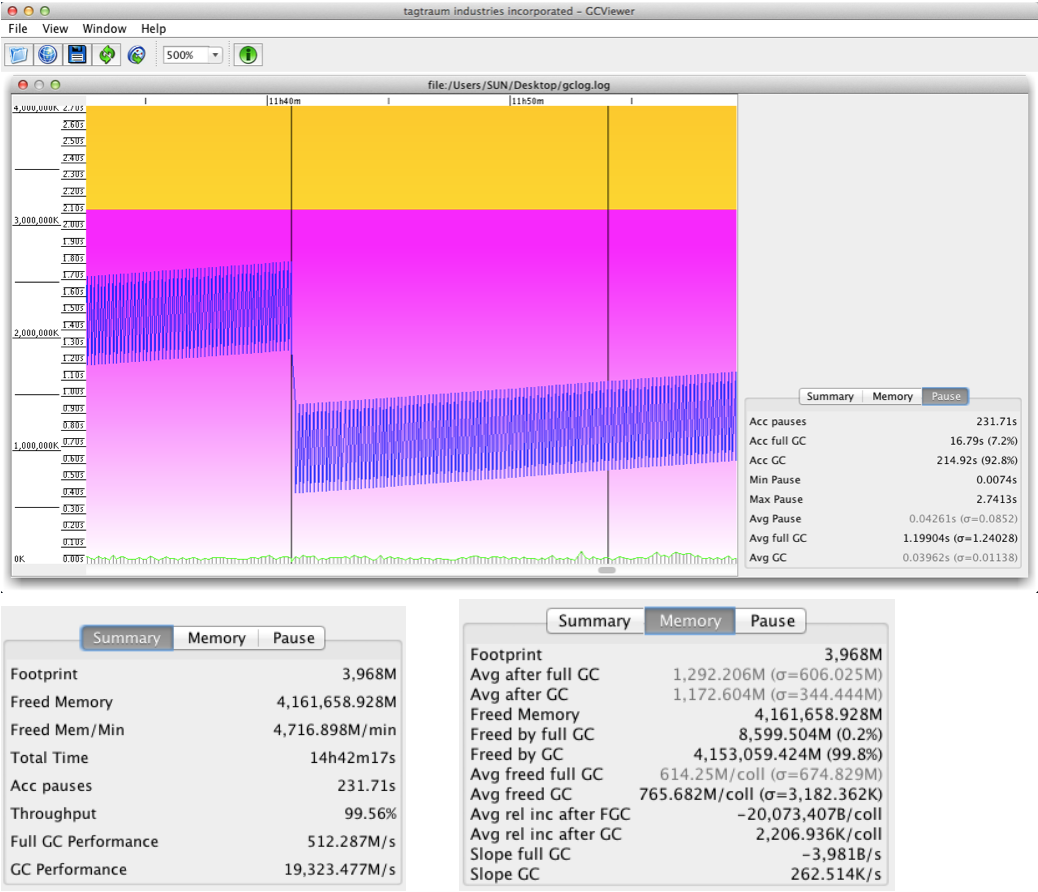Select Memory tab in the bottom-left panel
Screen dimensions: 1038x892
[216, 638]
